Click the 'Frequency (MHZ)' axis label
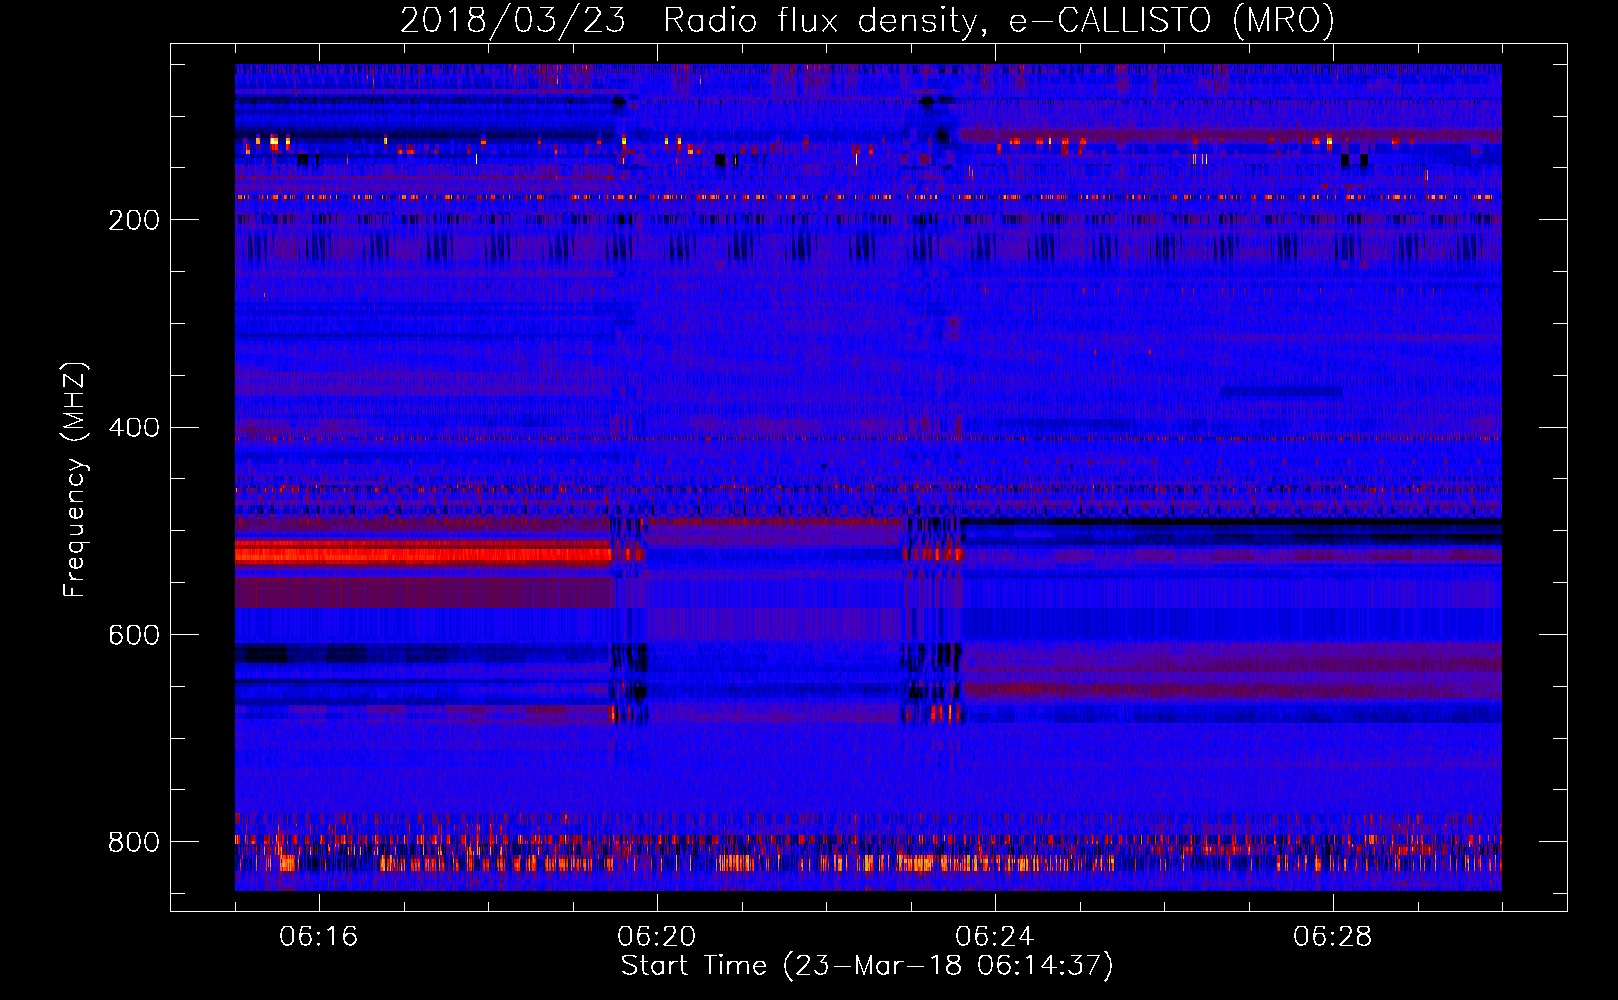The height and width of the screenshot is (1000, 1618). [75, 479]
